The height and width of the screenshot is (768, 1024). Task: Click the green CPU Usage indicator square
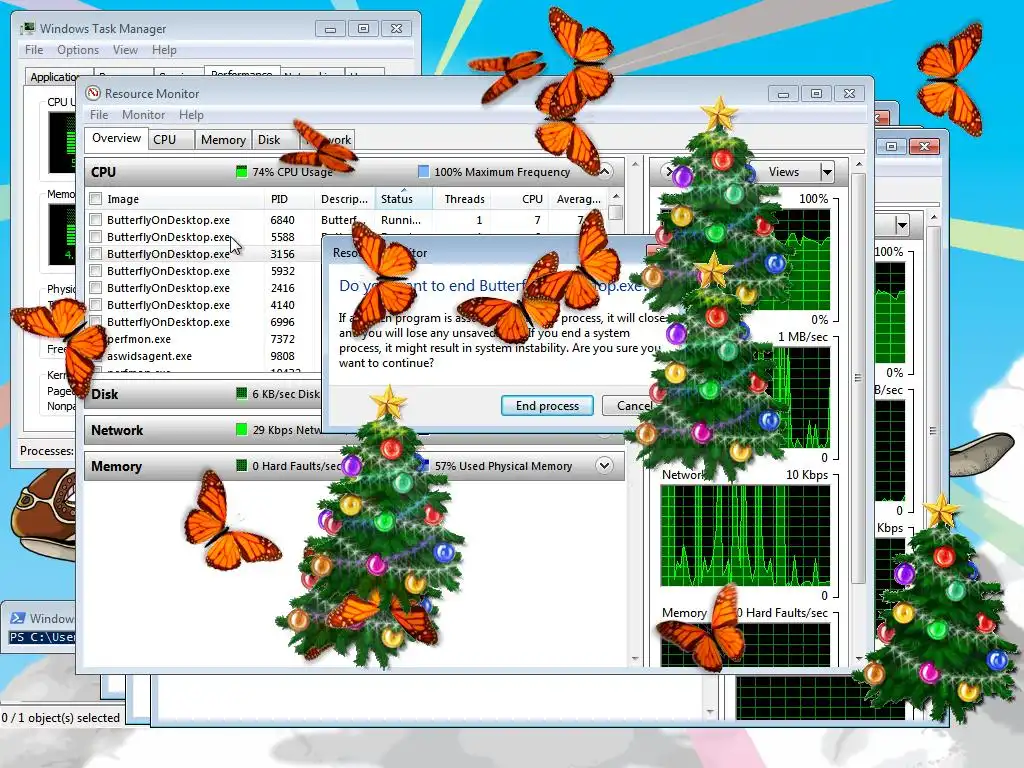point(242,172)
